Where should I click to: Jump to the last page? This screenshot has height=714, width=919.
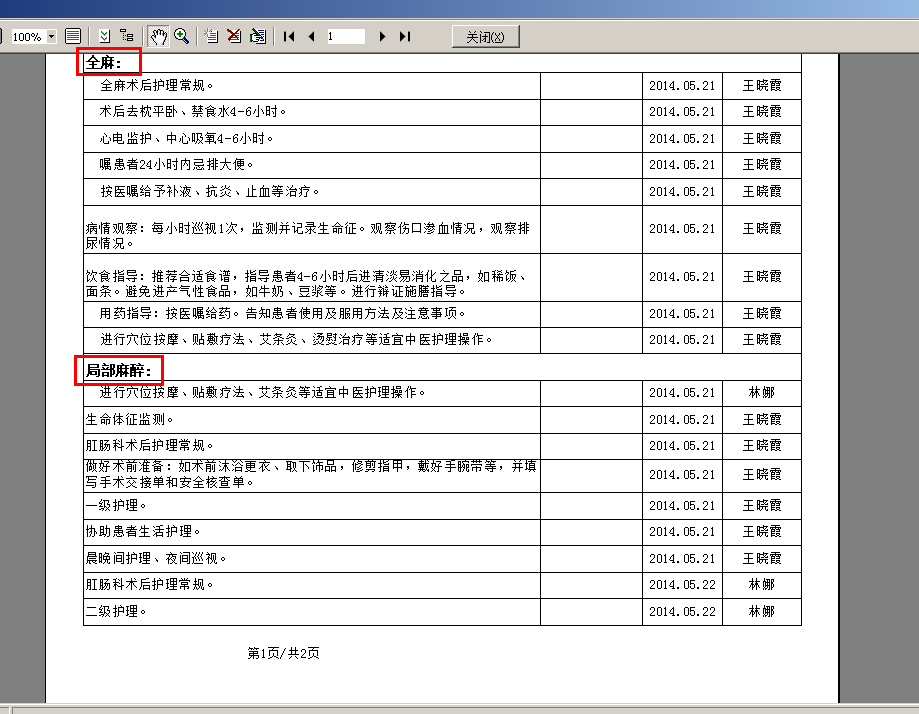405,36
